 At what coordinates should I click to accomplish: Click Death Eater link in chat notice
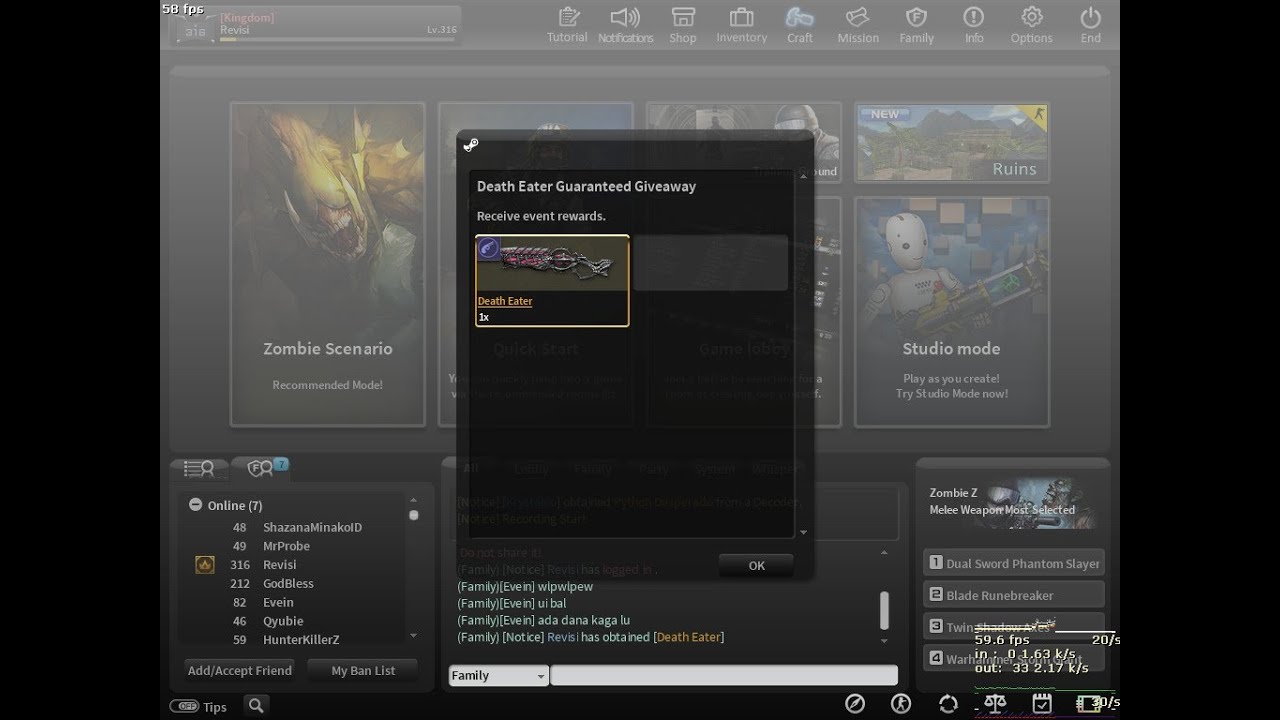click(x=689, y=637)
